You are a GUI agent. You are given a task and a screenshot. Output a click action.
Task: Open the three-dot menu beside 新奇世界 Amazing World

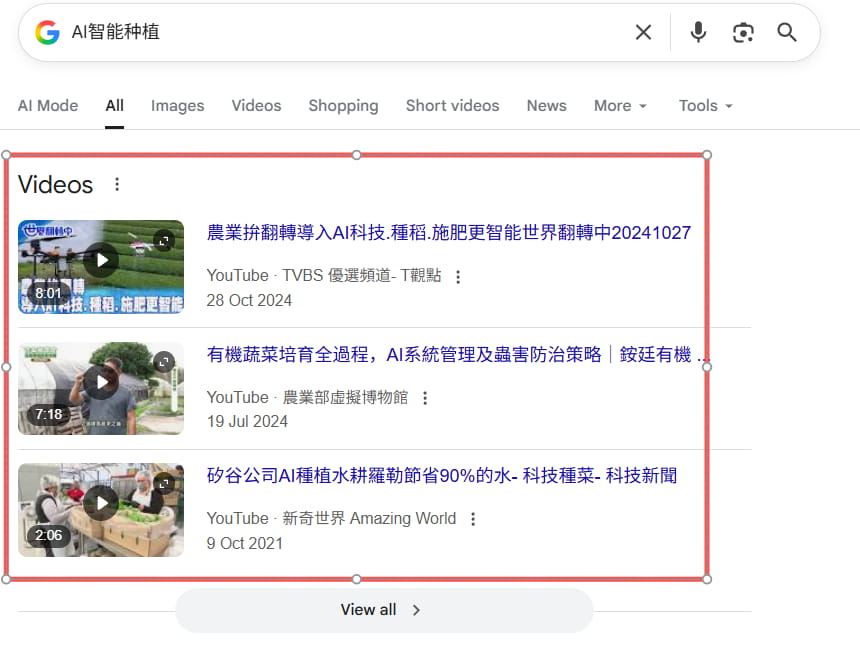point(472,519)
